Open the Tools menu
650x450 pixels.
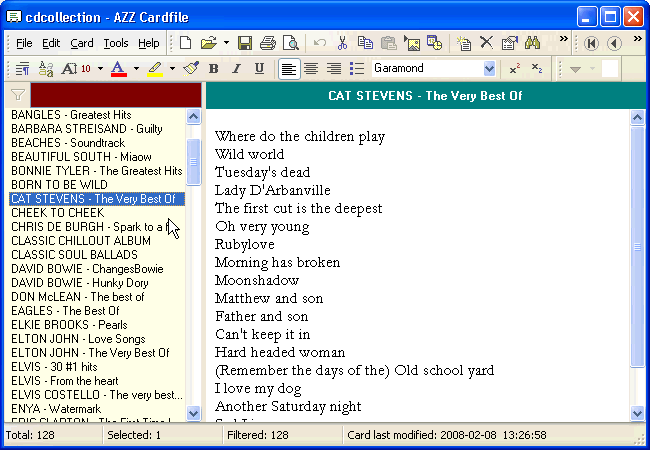click(116, 43)
